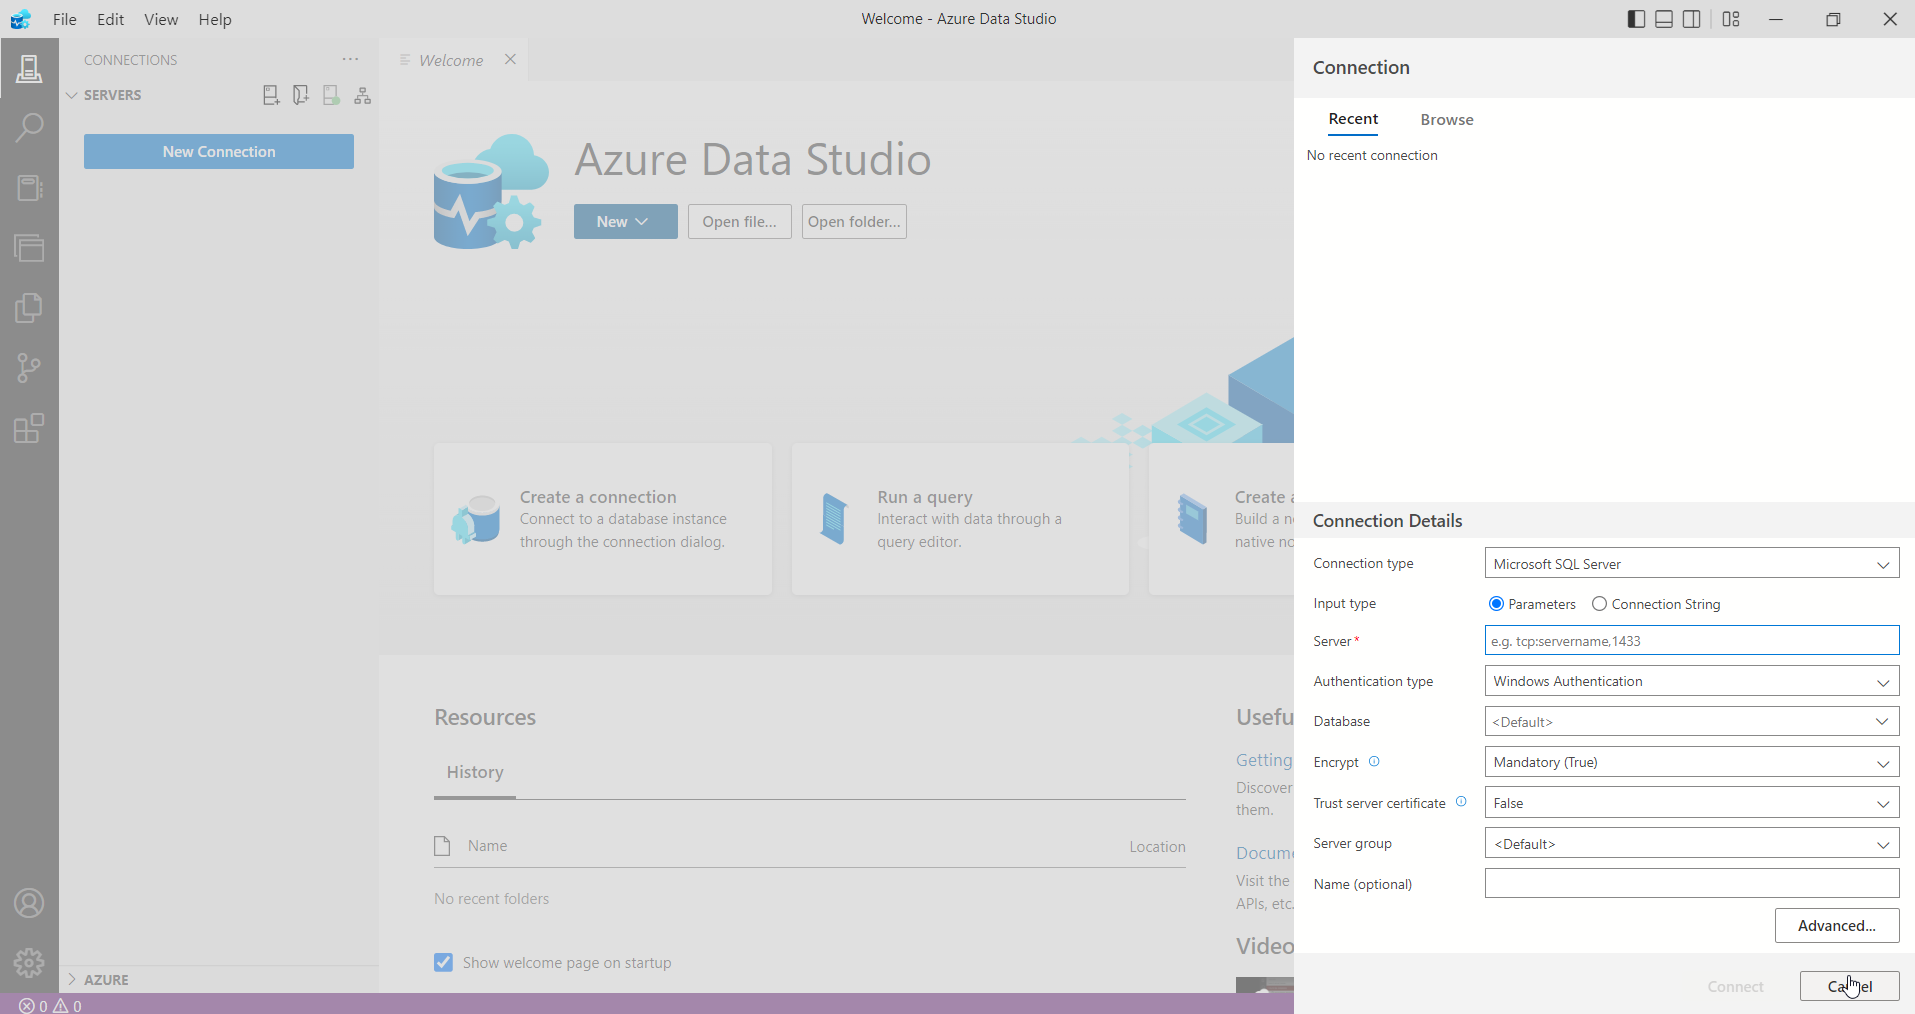Click the New Server Group icon
This screenshot has height=1014, width=1915.
[301, 95]
